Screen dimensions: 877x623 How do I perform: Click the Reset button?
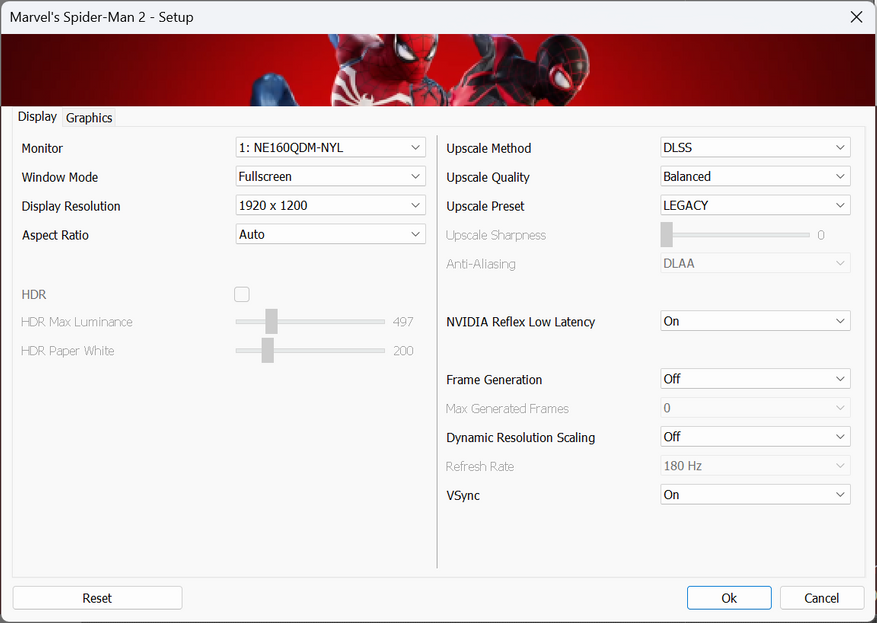[x=97, y=598]
